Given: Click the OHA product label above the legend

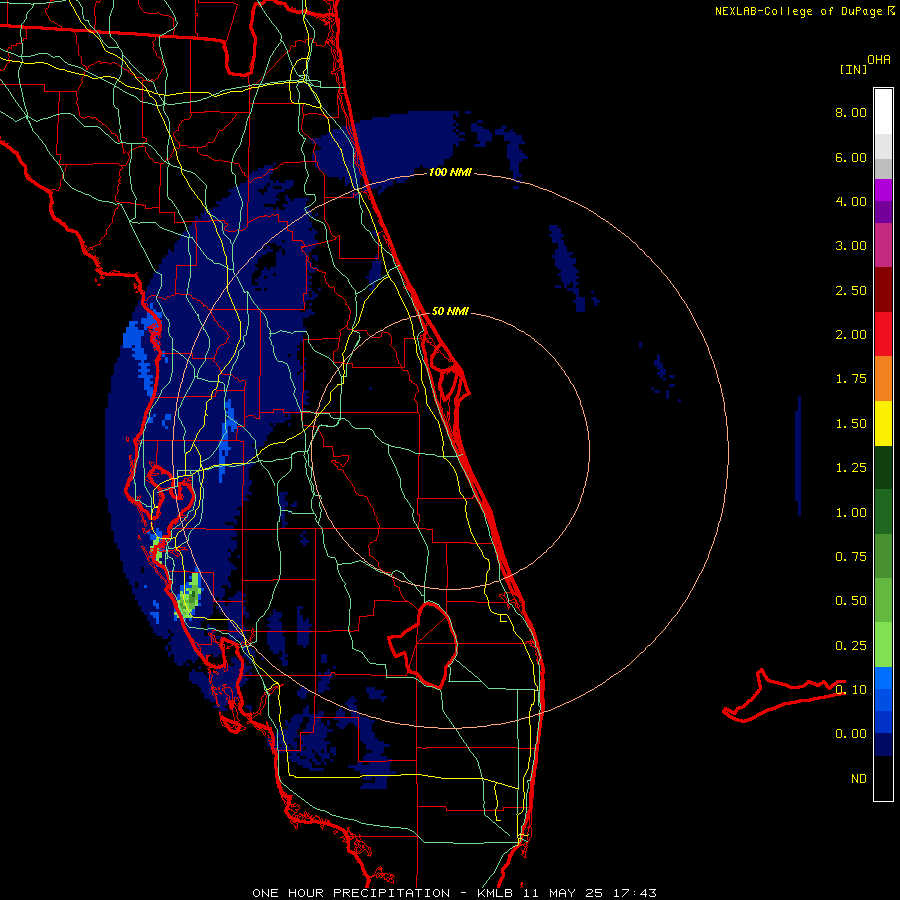Looking at the screenshot, I should (879, 60).
